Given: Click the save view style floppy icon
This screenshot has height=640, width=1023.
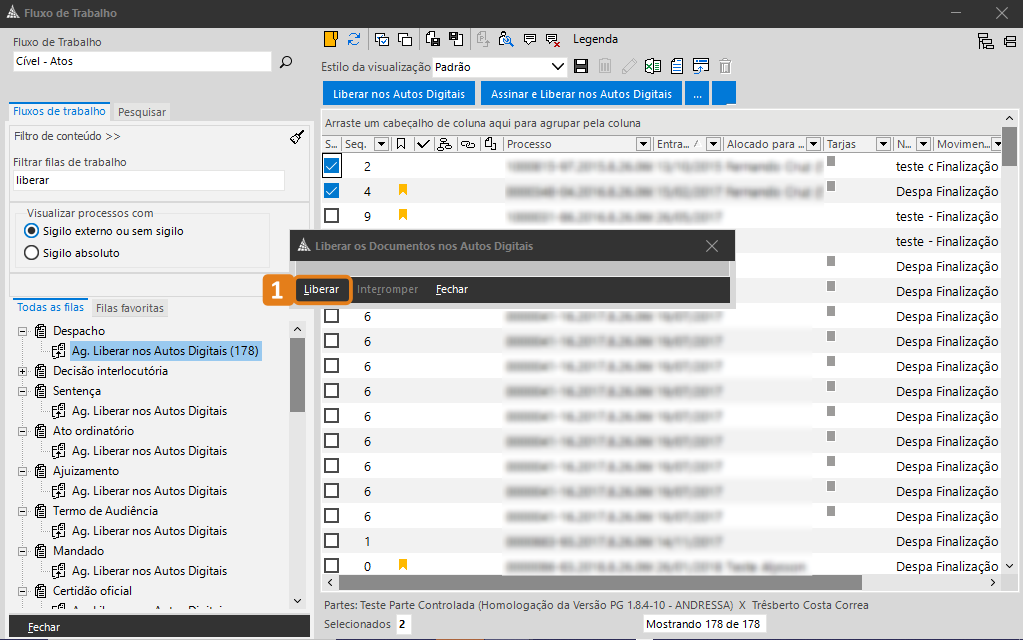Looking at the screenshot, I should pos(581,67).
